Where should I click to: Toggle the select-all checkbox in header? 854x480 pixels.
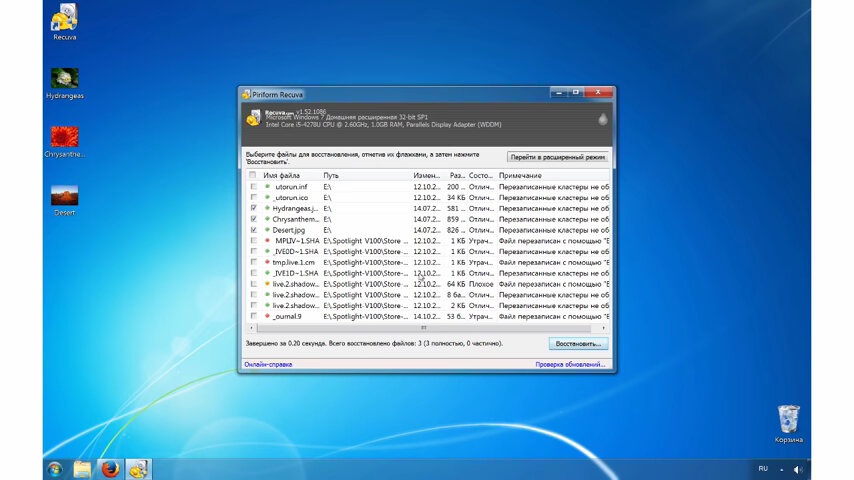pyautogui.click(x=253, y=175)
